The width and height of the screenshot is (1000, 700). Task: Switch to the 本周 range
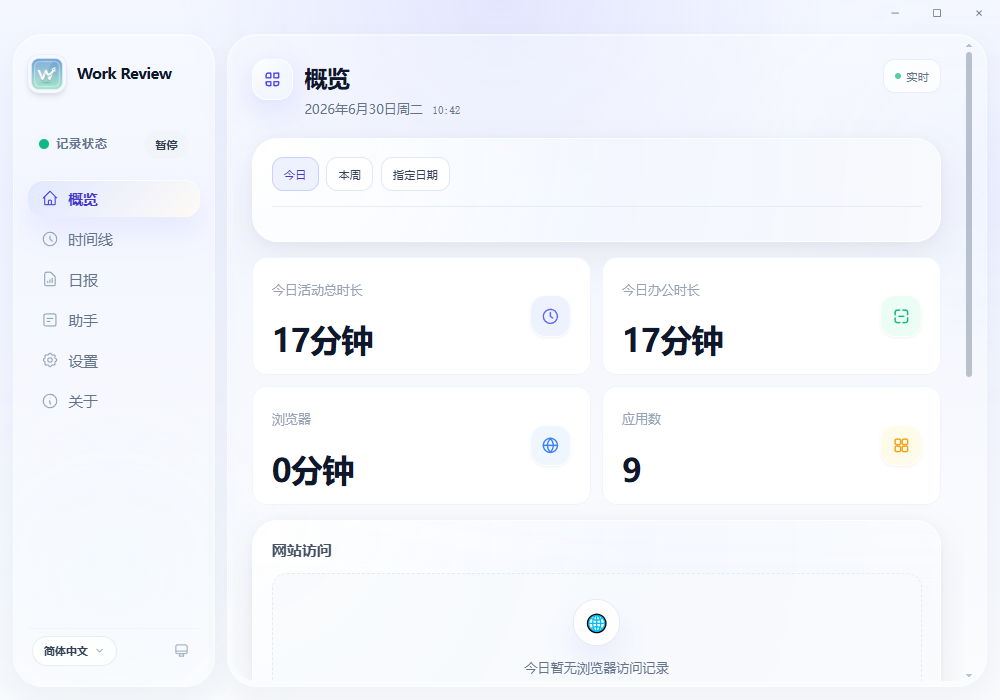(x=349, y=174)
